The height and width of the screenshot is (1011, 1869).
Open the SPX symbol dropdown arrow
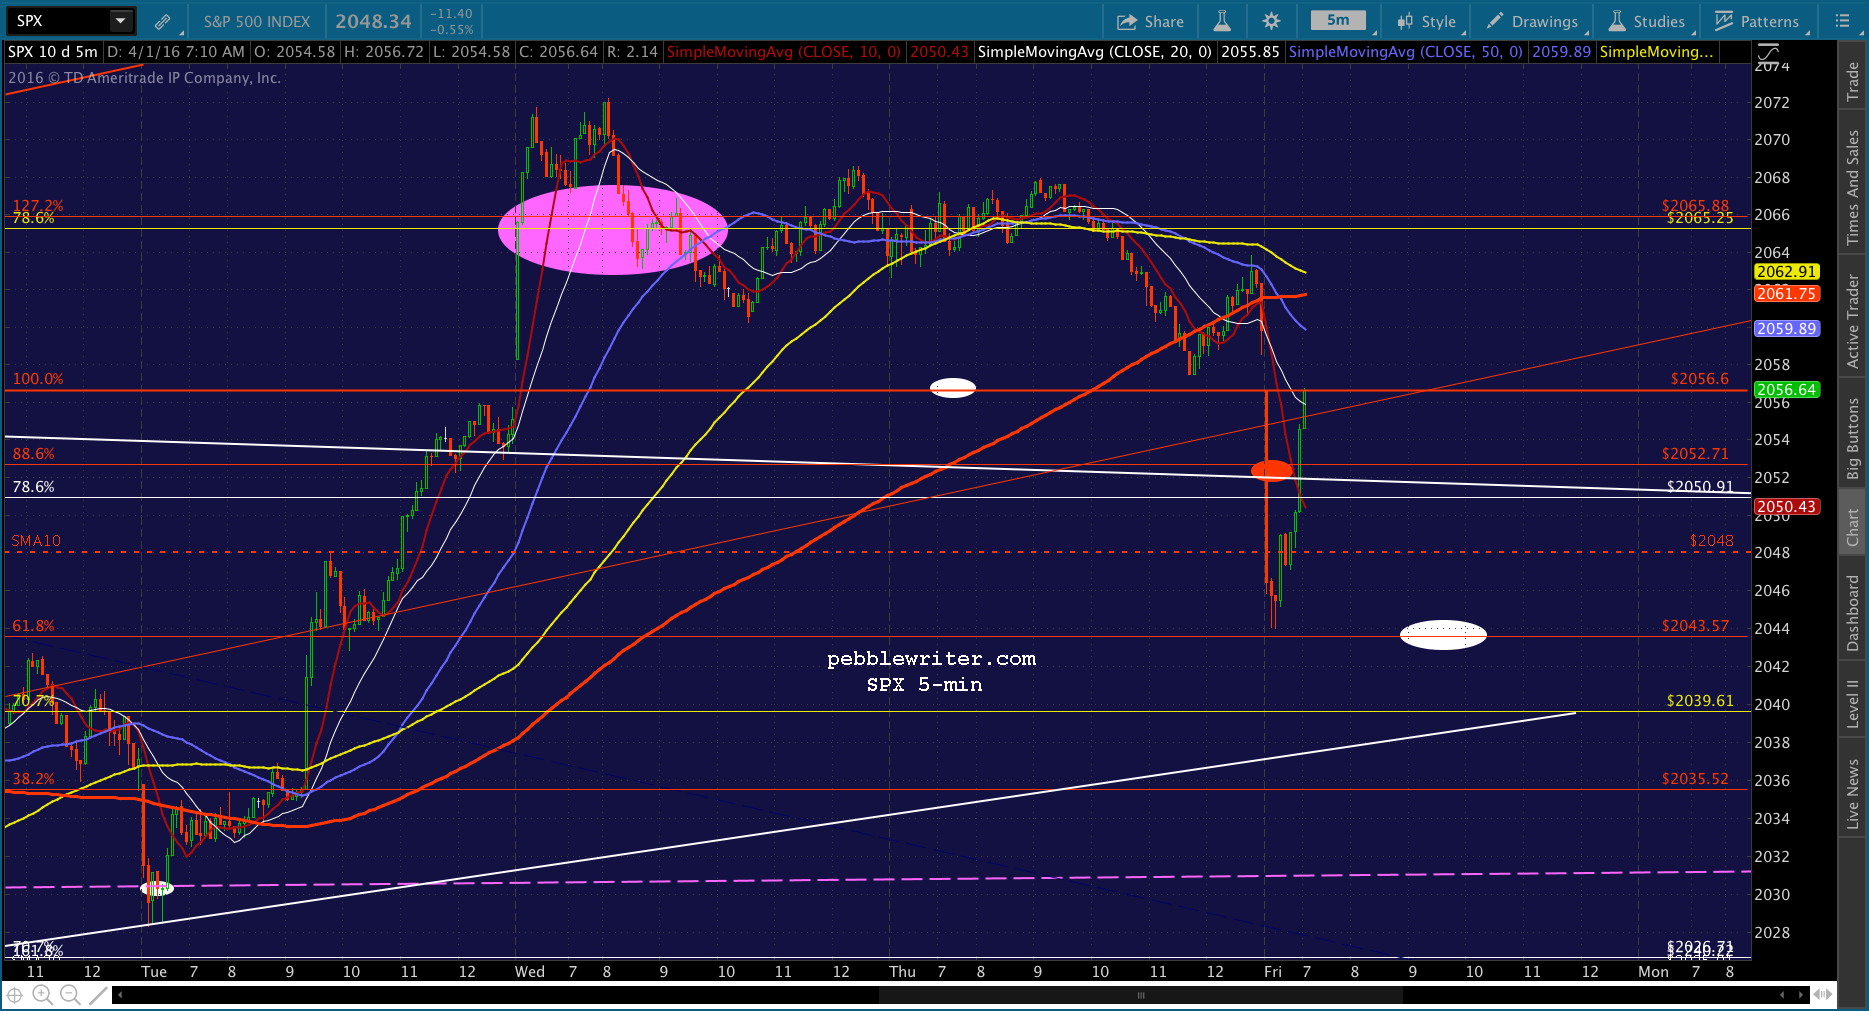coord(121,21)
